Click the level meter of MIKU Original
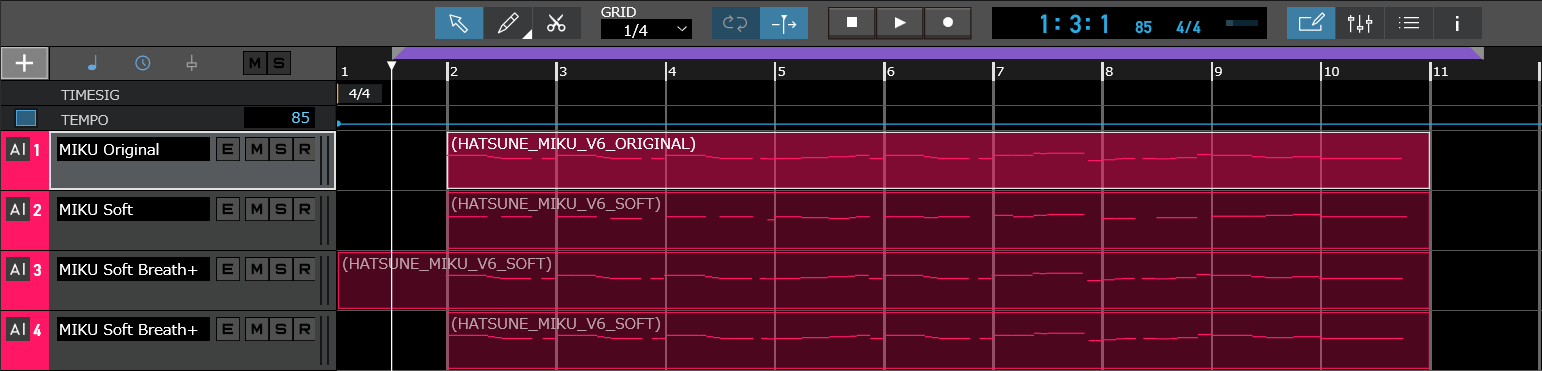Screen dimensions: 1542x371 pyautogui.click(x=324, y=160)
